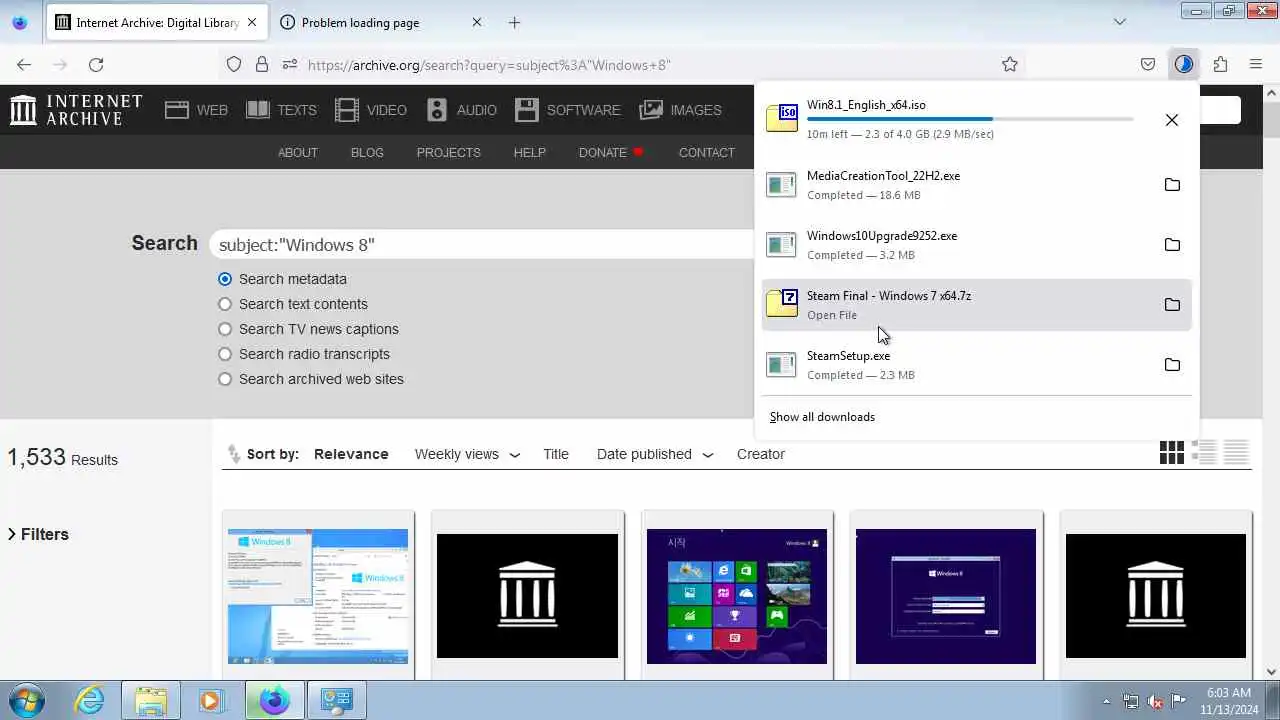The image size is (1280, 720).
Task: Click the BLOG link
Action: click(367, 153)
